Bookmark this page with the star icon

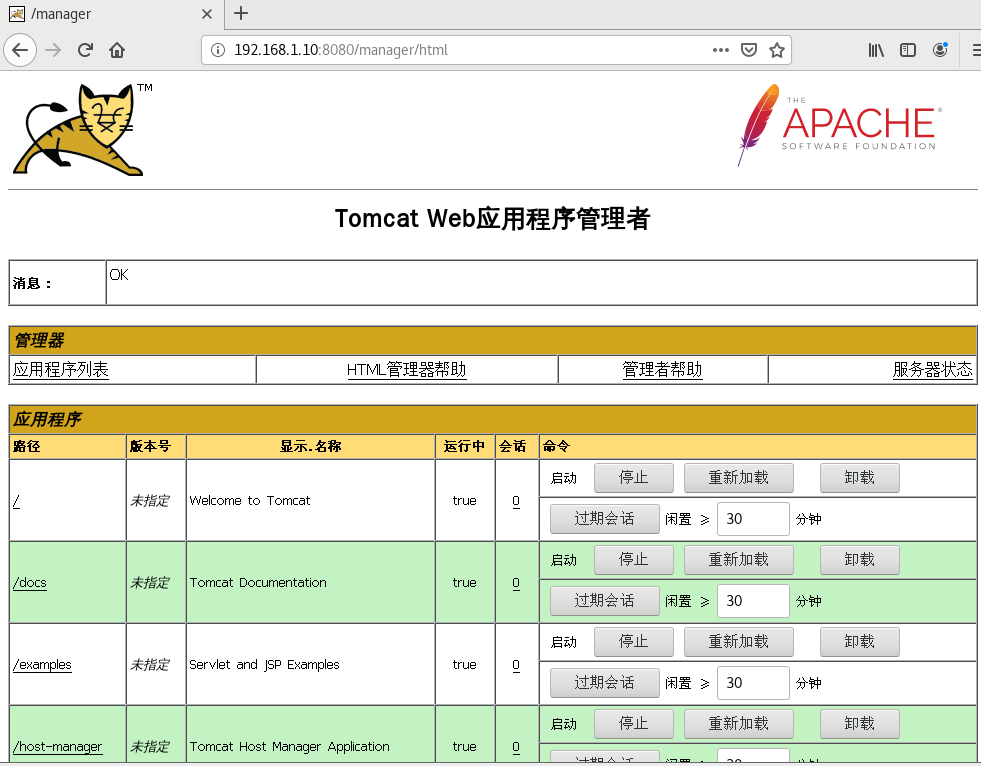(x=776, y=50)
